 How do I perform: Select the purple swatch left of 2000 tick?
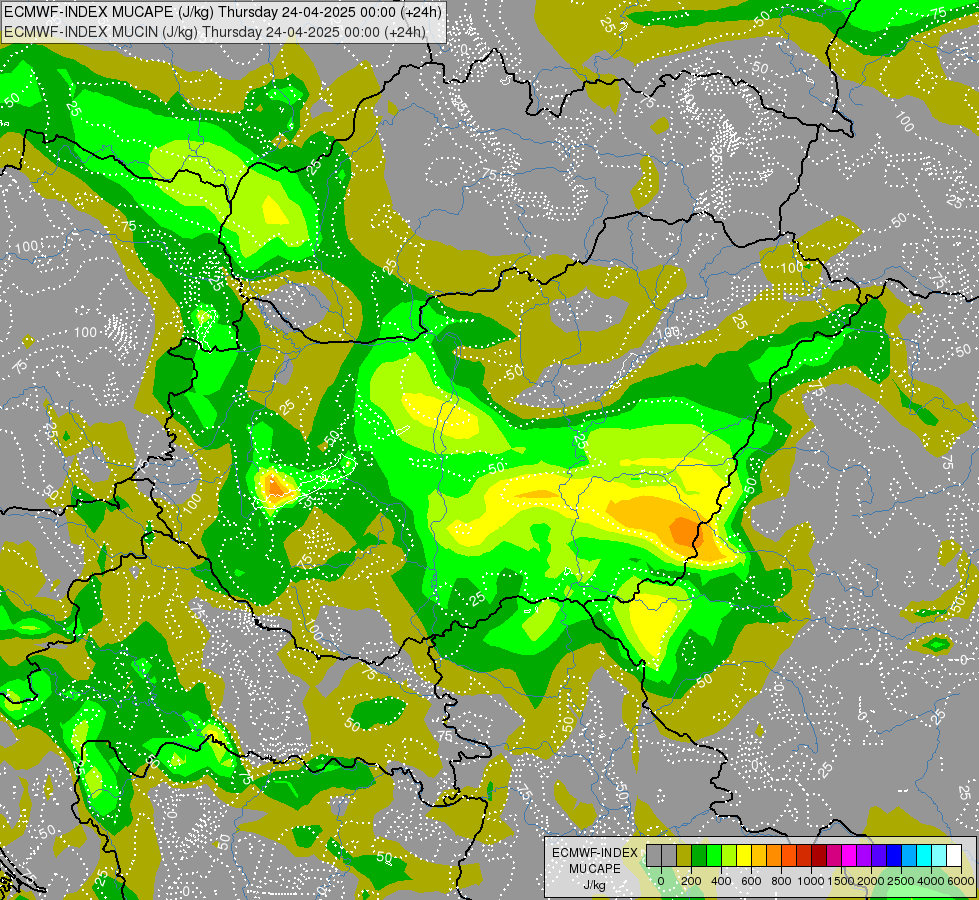[865, 855]
